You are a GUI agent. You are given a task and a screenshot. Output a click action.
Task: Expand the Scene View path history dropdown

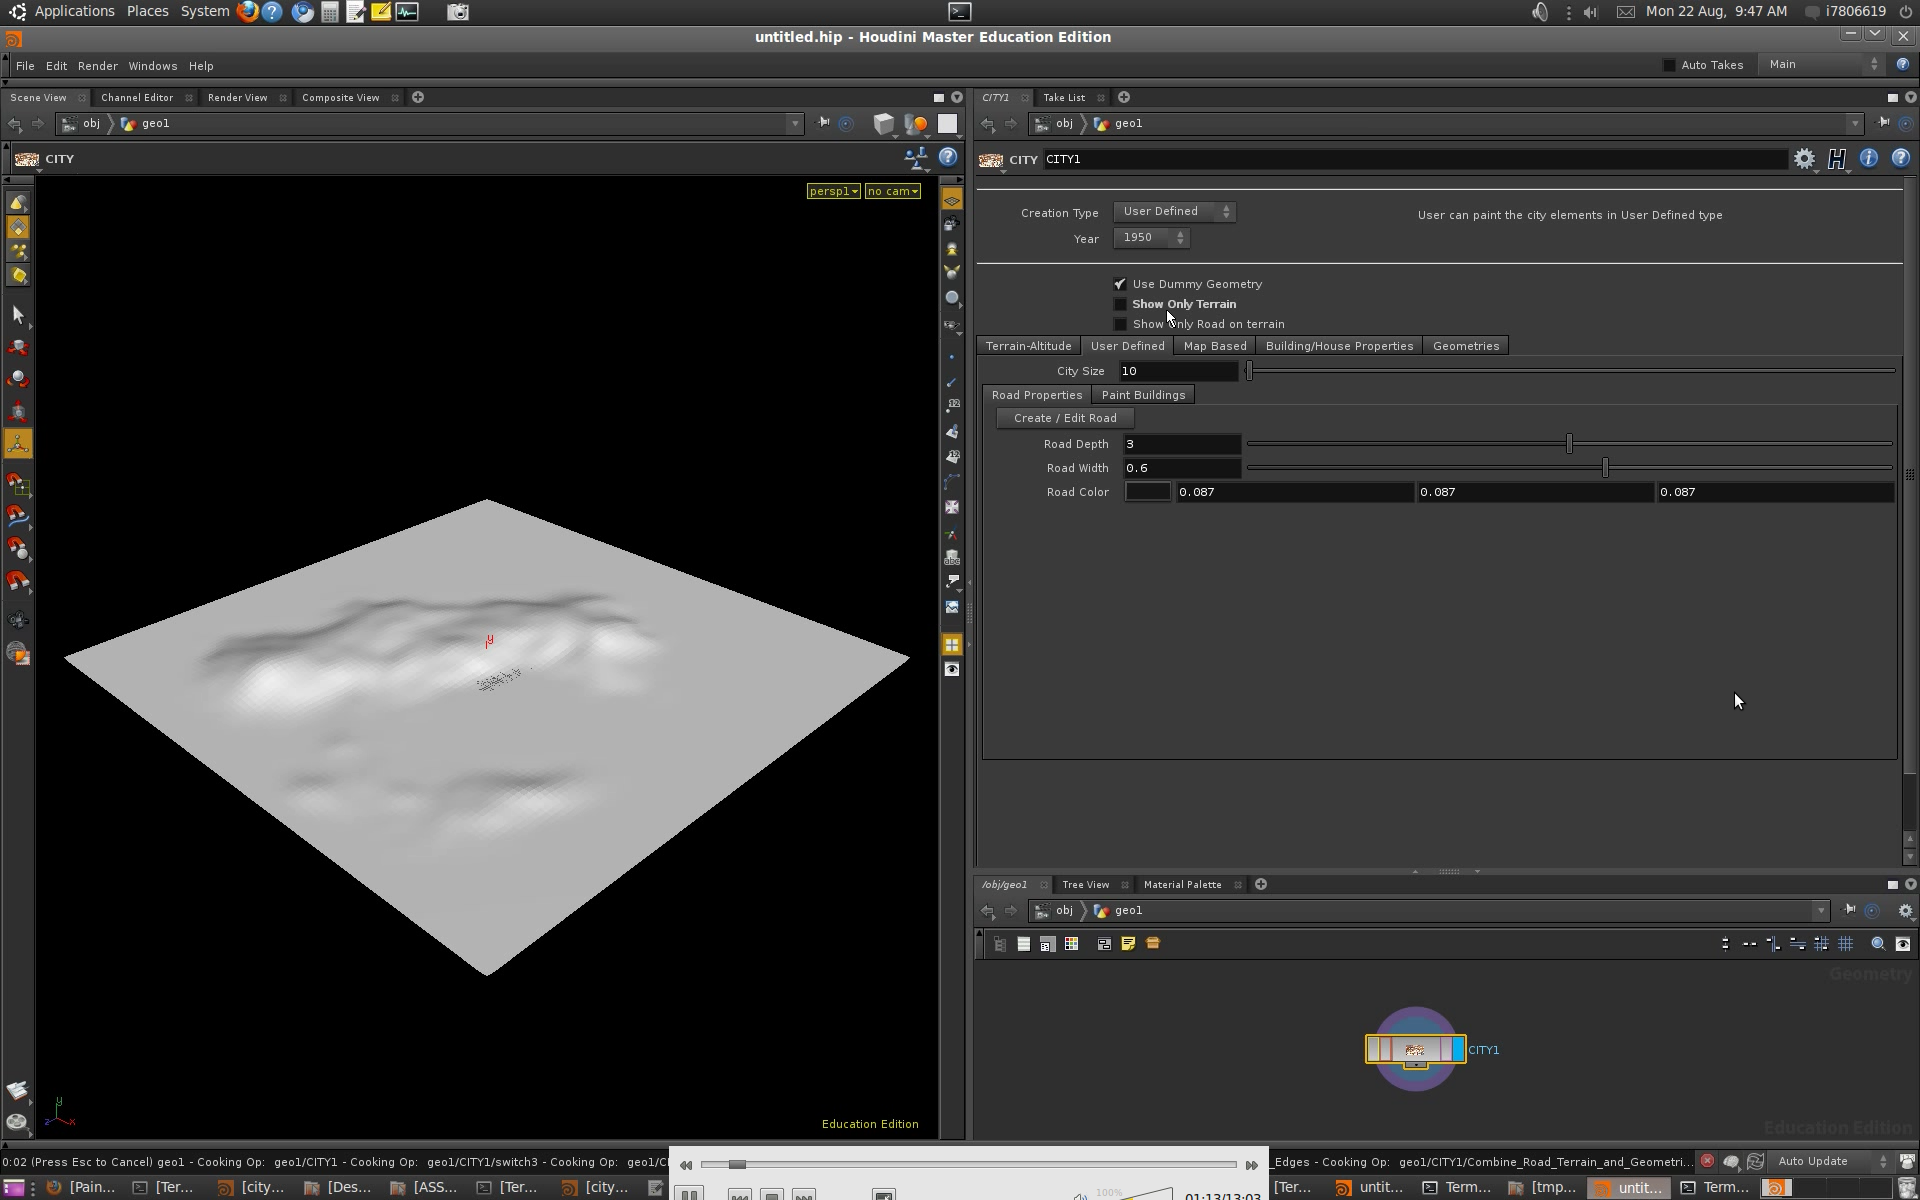coord(795,124)
